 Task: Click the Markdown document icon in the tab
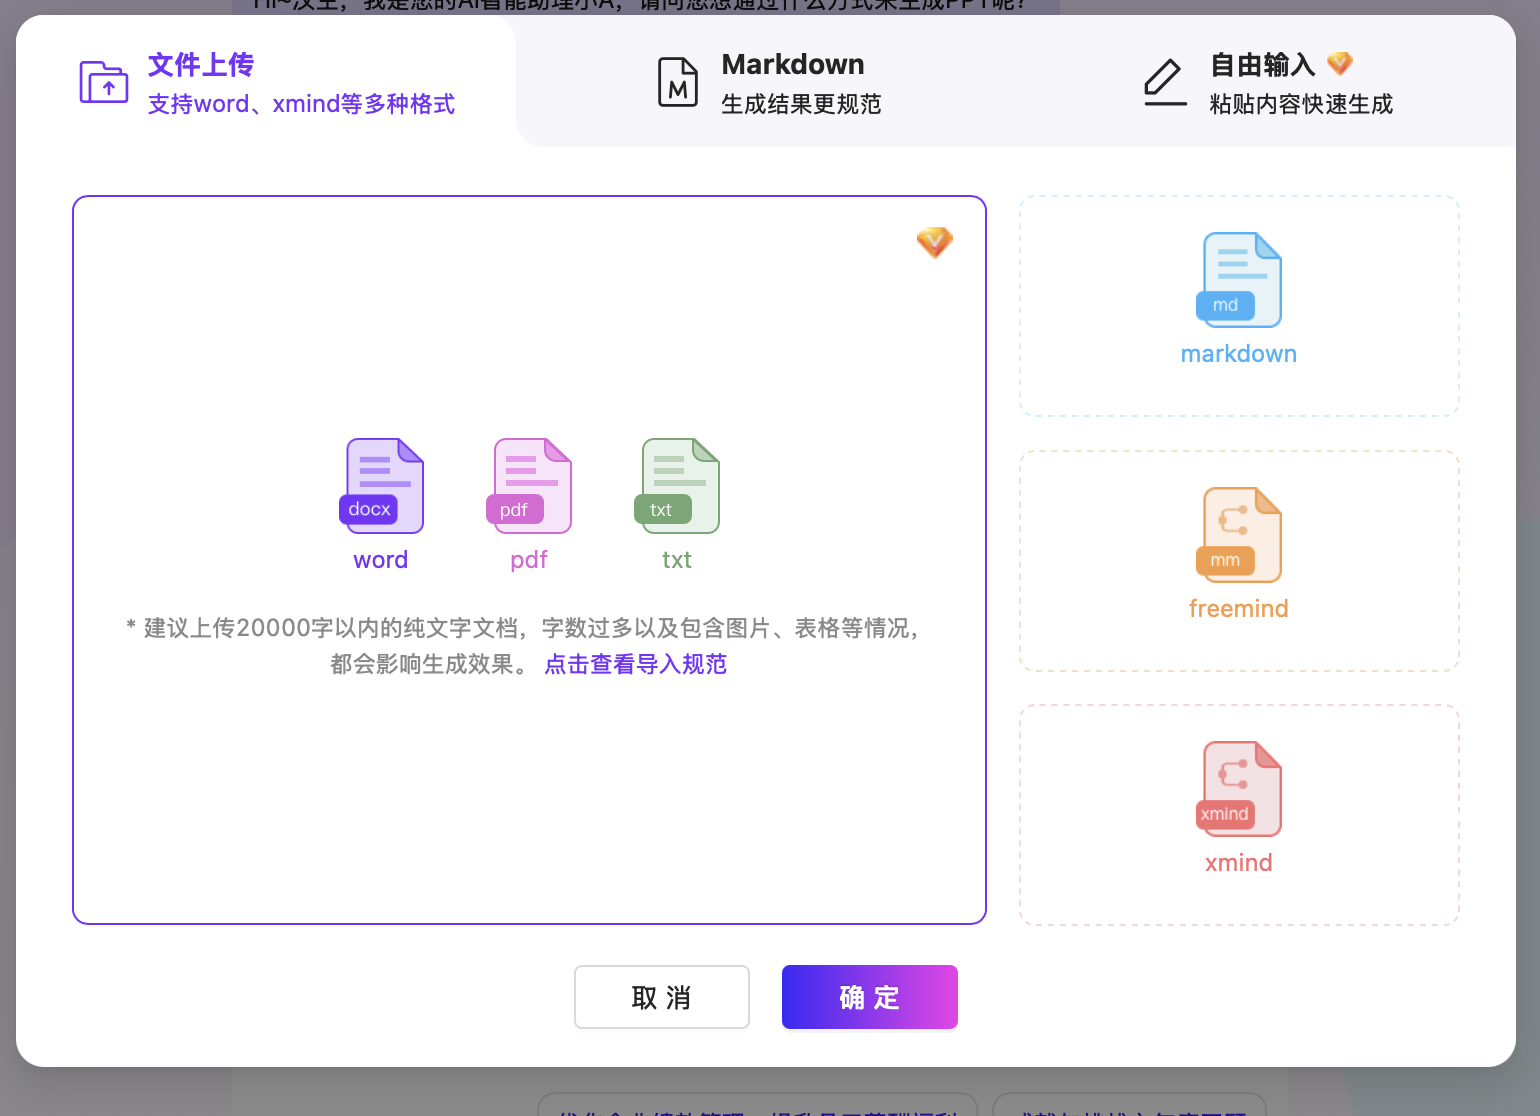coord(677,82)
